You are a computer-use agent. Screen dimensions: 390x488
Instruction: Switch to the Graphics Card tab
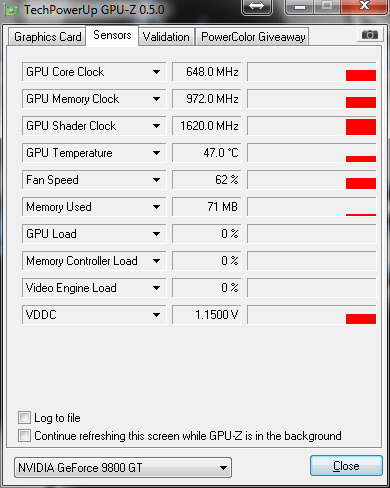pyautogui.click(x=47, y=37)
